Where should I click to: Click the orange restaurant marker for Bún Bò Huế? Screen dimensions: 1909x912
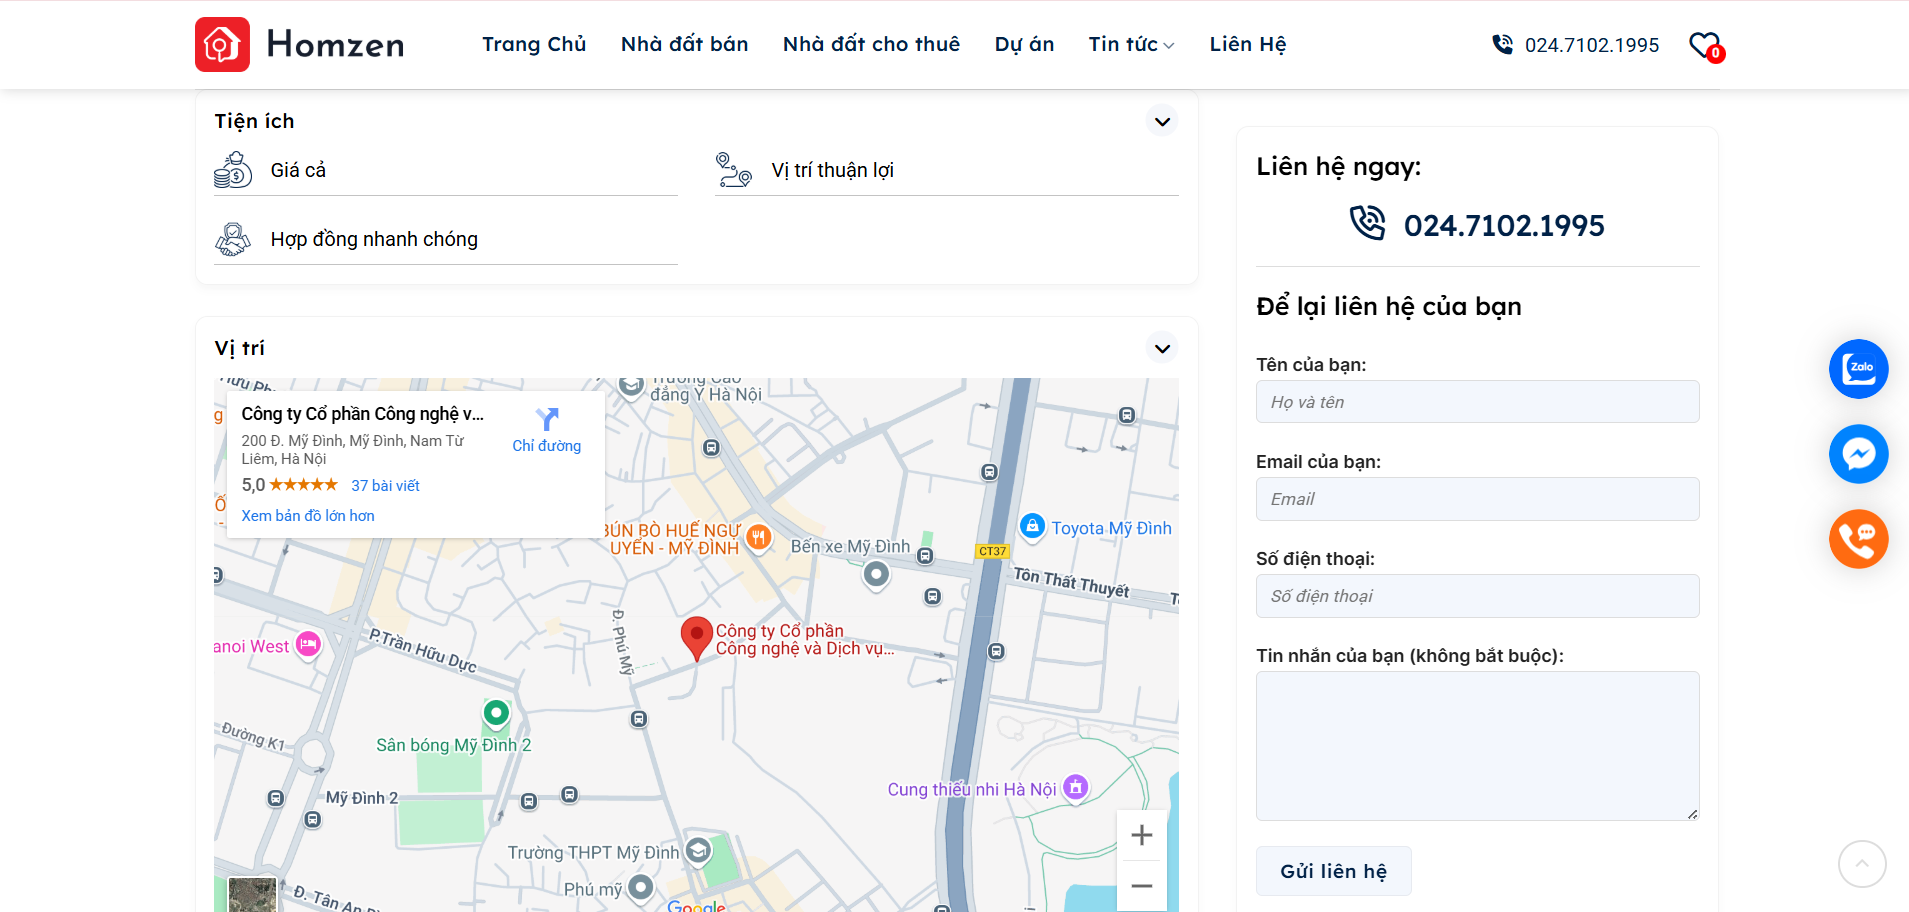click(759, 538)
